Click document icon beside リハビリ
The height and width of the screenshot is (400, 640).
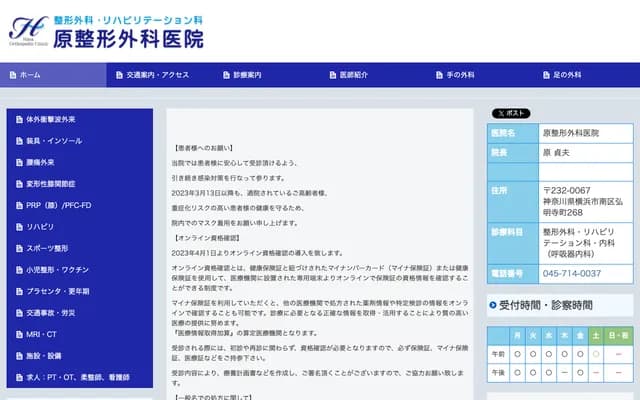pyautogui.click(x=18, y=227)
